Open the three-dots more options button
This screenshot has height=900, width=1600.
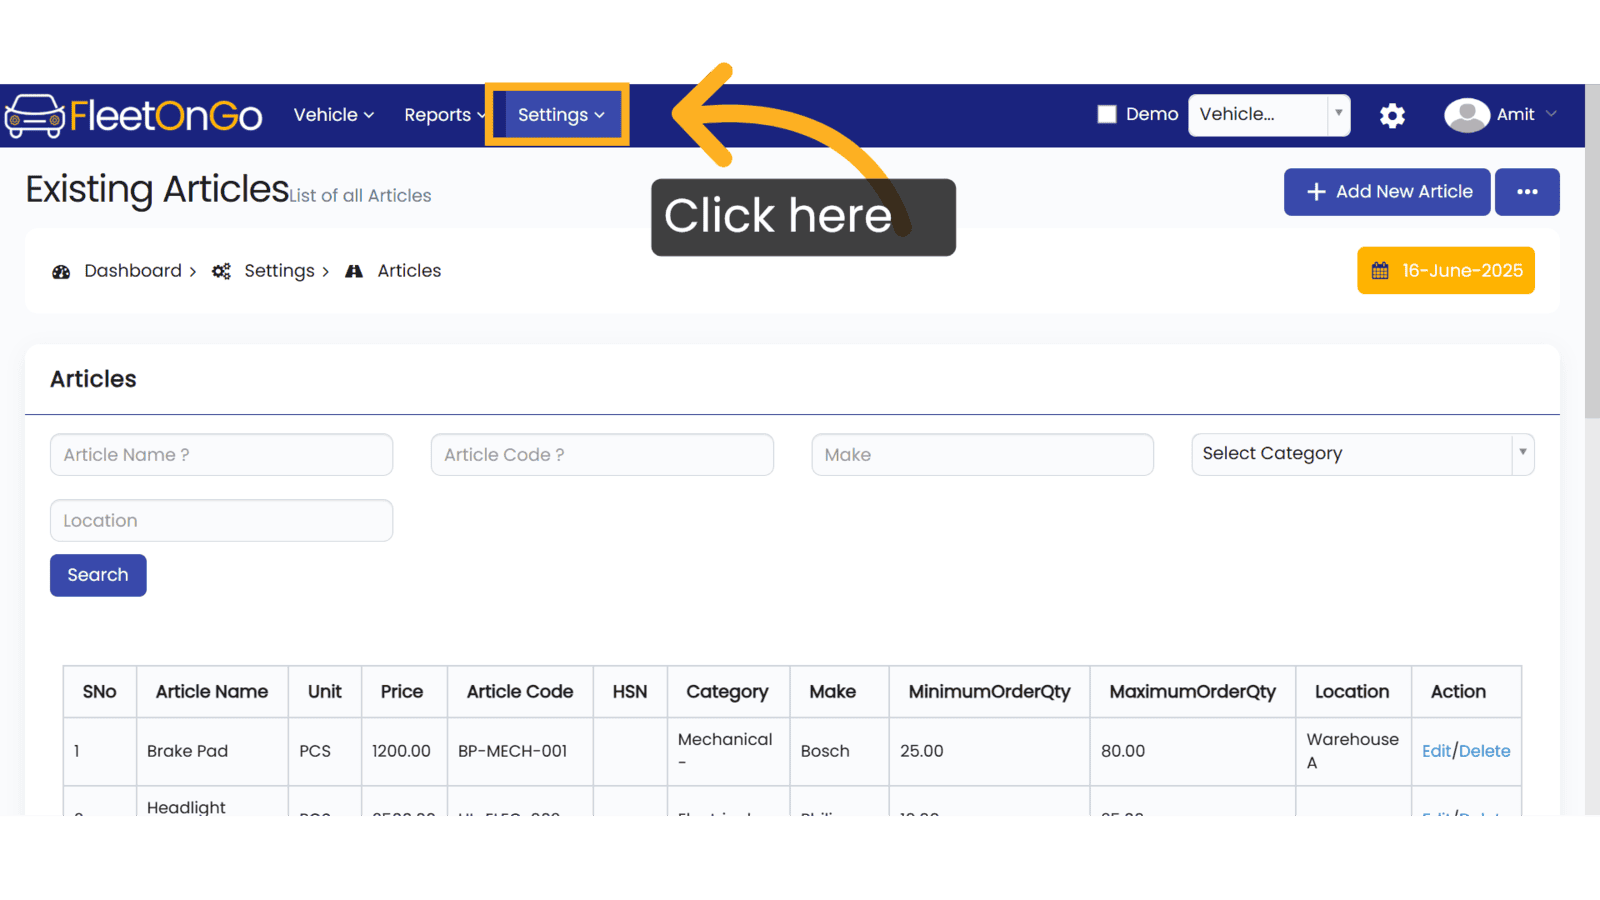click(1527, 192)
